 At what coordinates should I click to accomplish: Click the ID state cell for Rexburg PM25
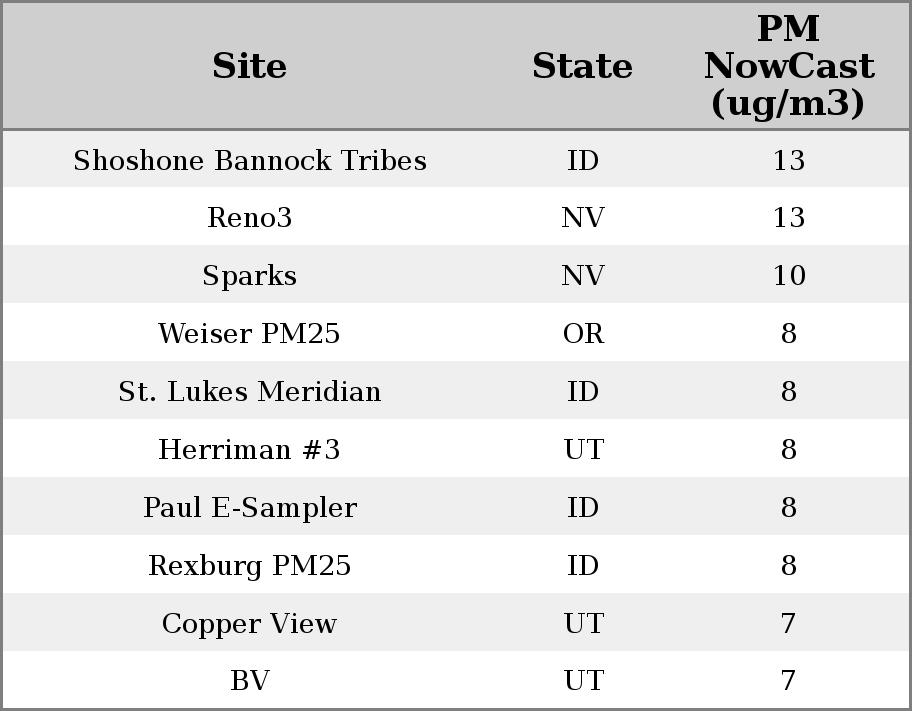(x=583, y=566)
